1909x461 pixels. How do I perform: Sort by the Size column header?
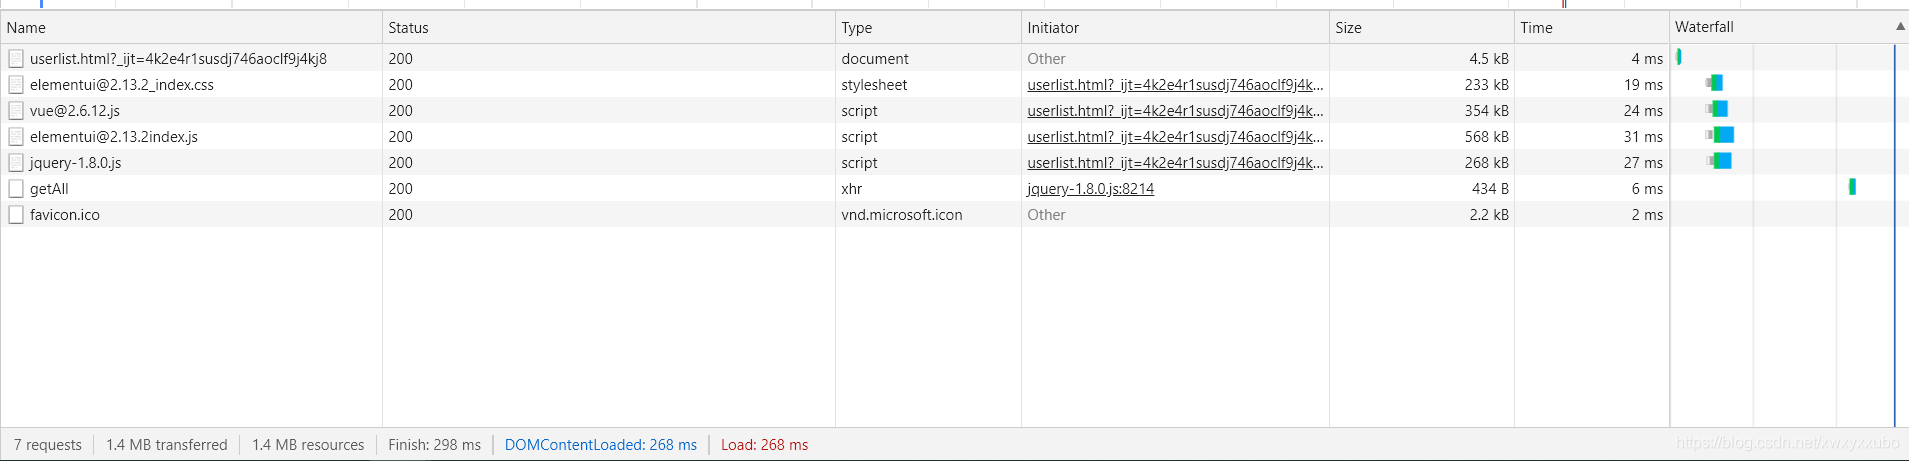1348,28
